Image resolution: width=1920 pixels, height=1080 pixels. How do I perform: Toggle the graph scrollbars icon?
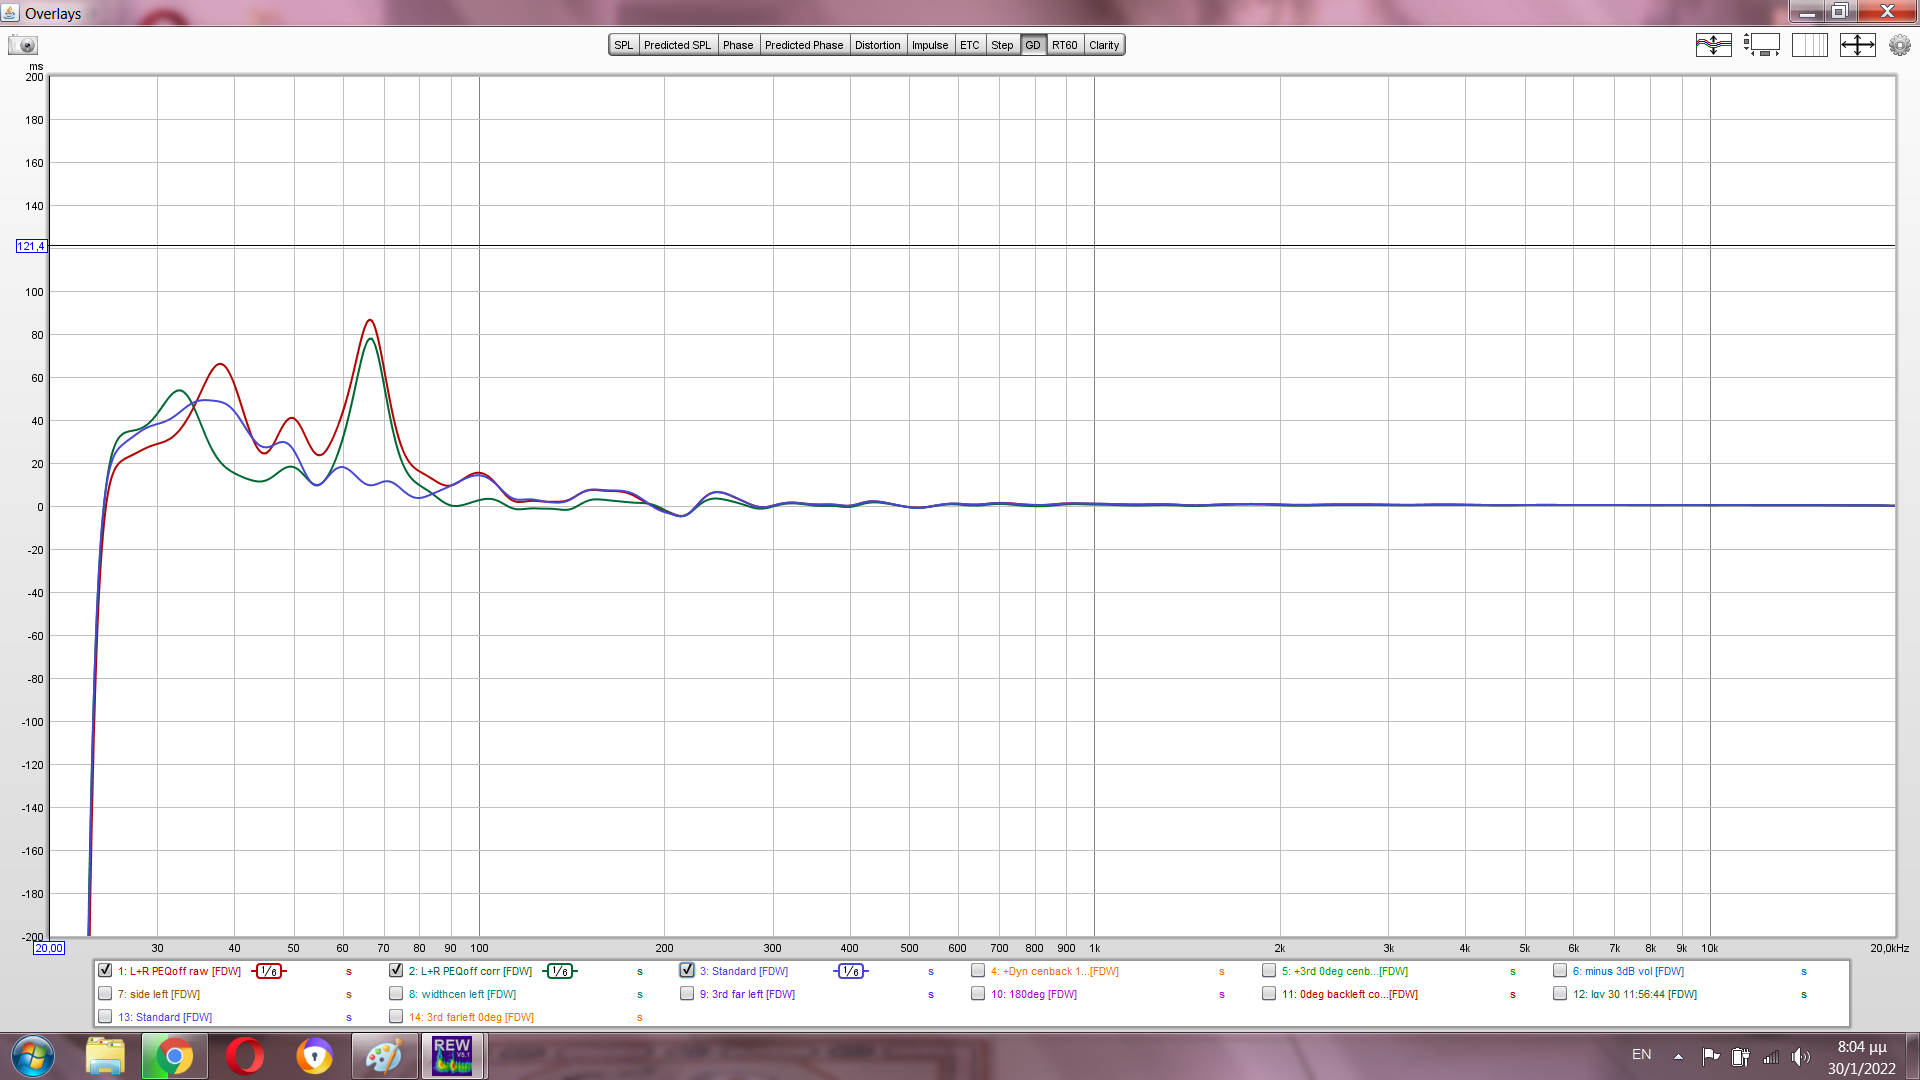[1762, 45]
